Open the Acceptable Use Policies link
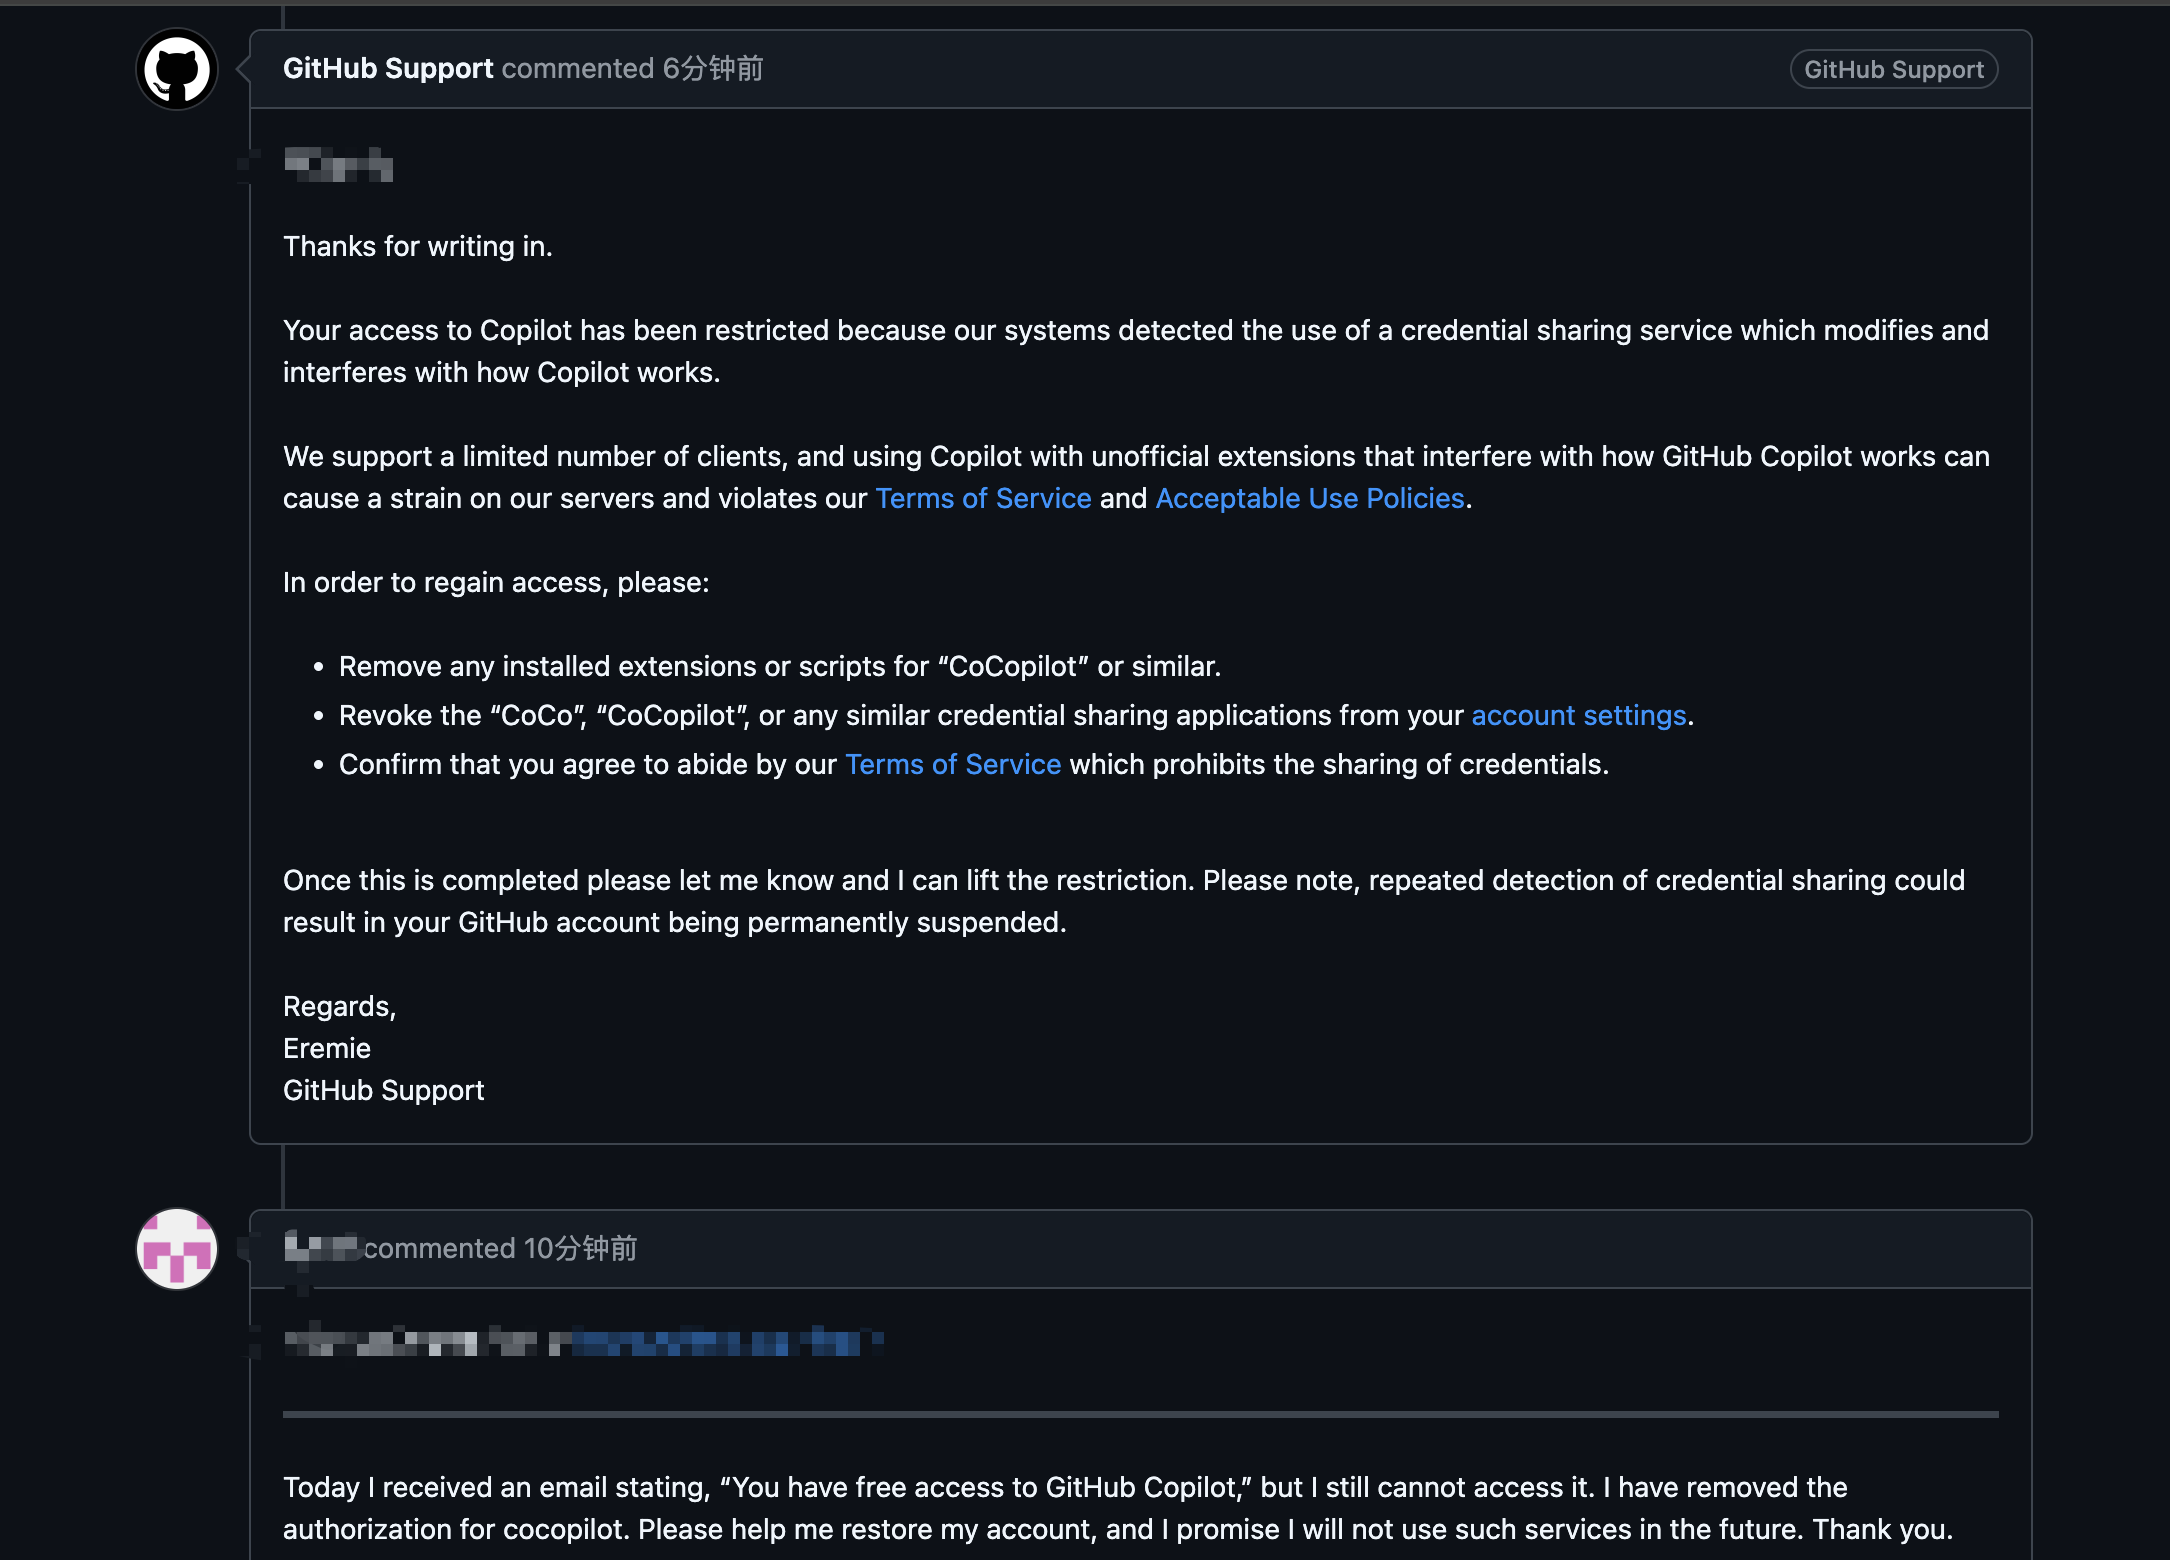This screenshot has height=1560, width=2170. [x=1310, y=498]
